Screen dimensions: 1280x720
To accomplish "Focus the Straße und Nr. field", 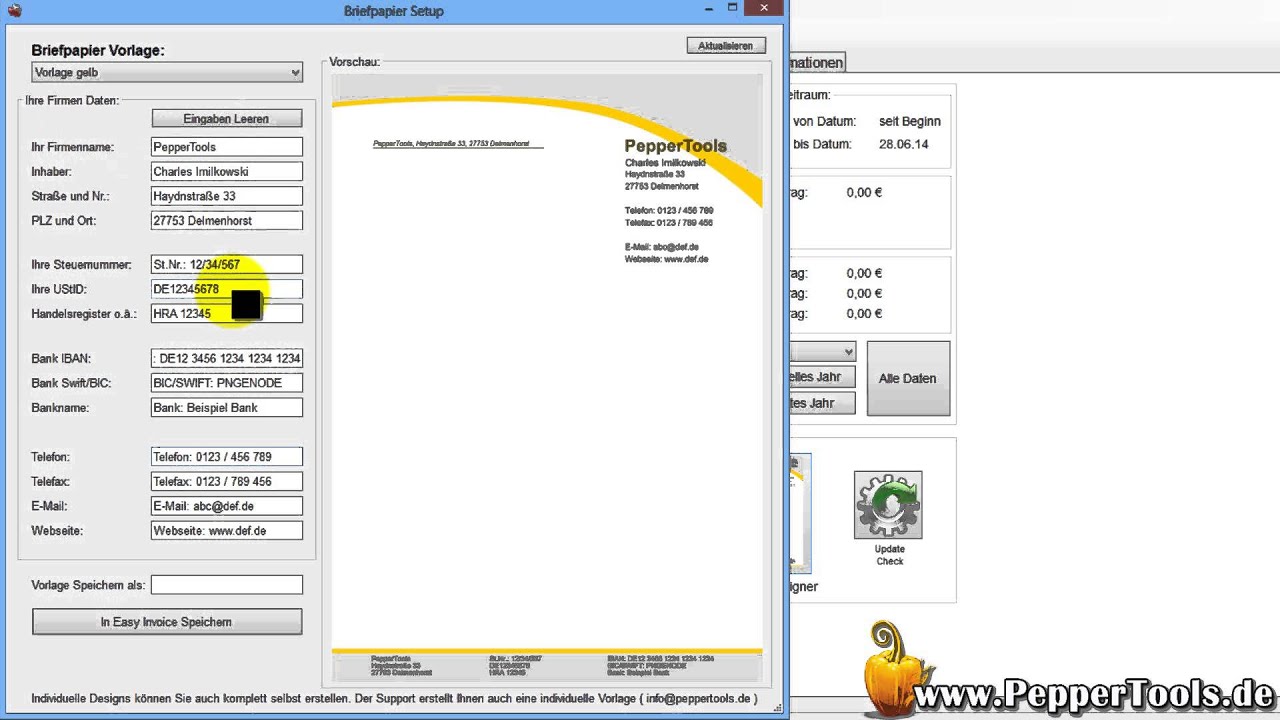I will (x=227, y=197).
